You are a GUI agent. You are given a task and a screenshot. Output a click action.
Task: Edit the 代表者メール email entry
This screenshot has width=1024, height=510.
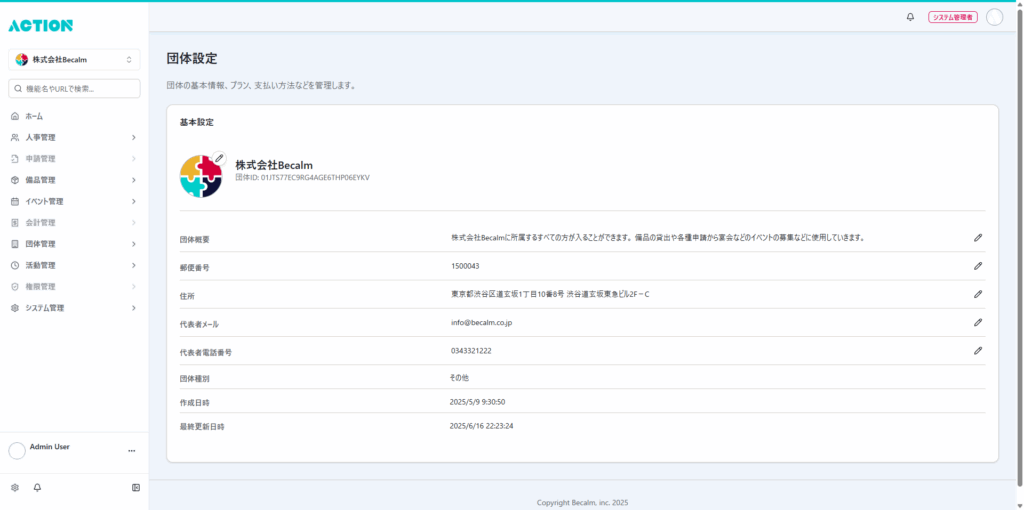(978, 323)
